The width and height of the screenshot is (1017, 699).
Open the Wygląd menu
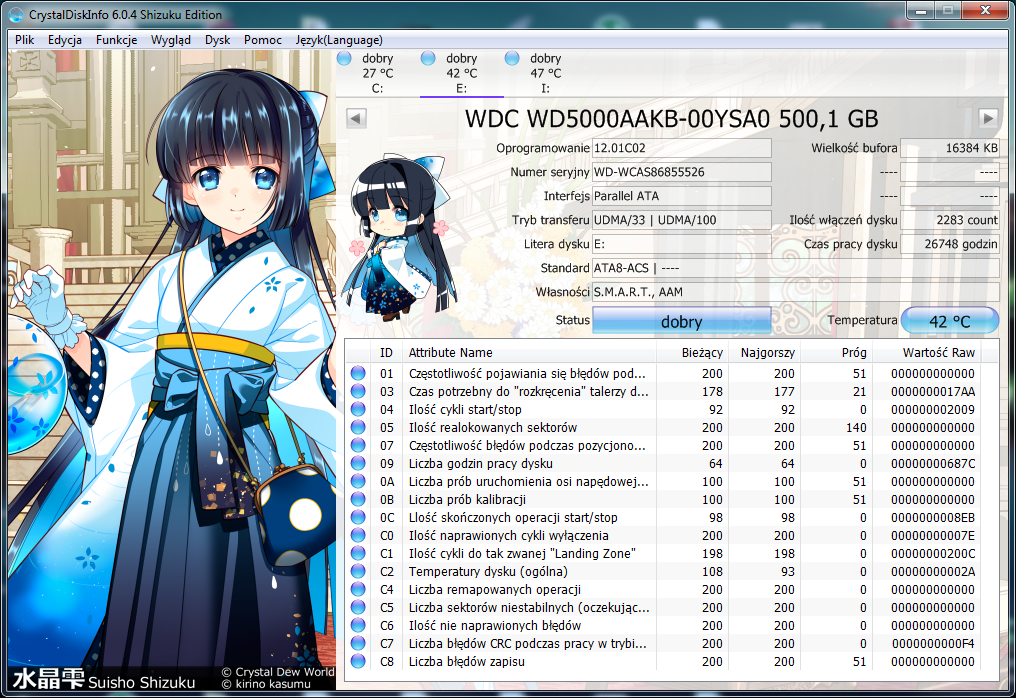click(x=171, y=40)
